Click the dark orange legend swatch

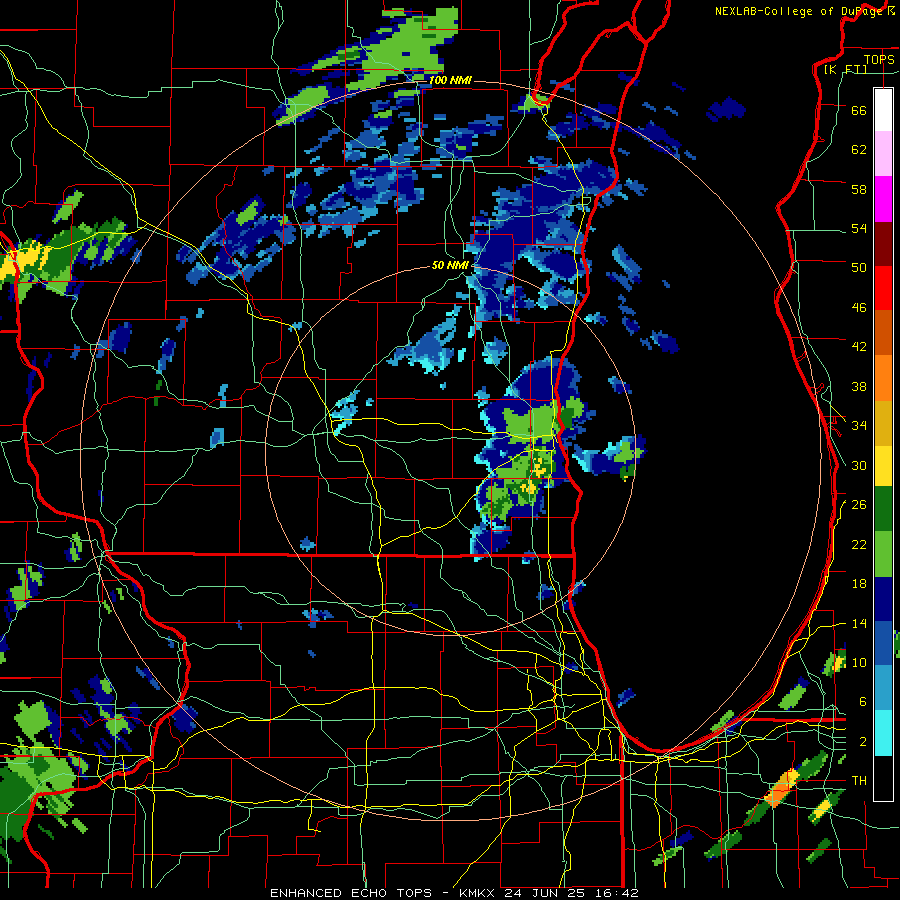pyautogui.click(x=883, y=332)
